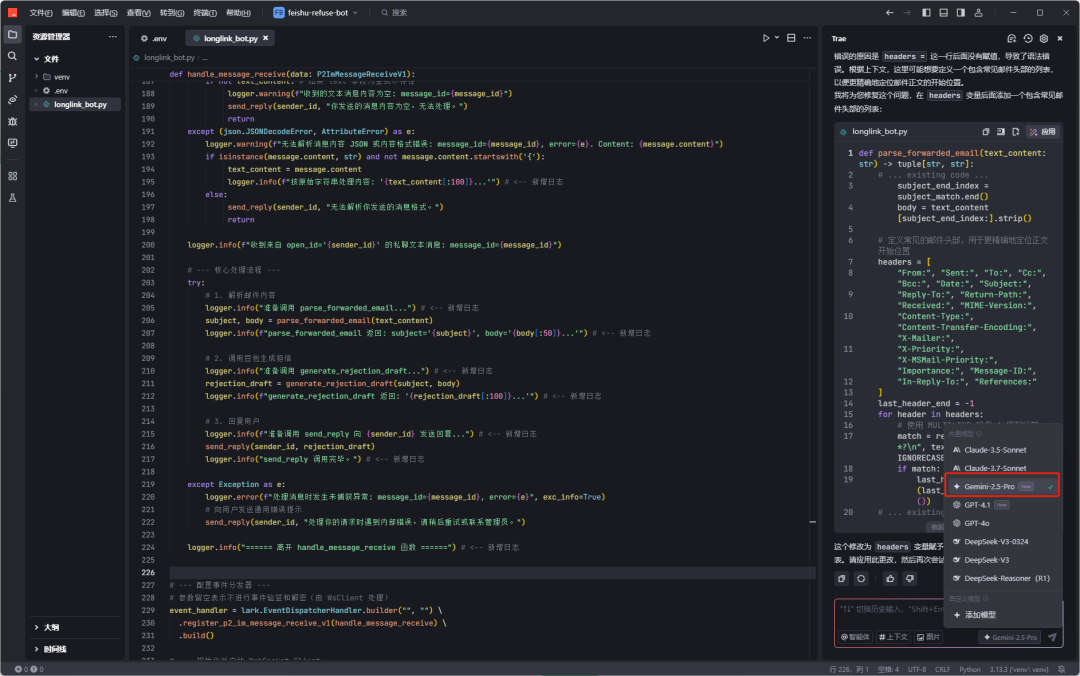Expand the venv folder in explorer

coord(60,76)
